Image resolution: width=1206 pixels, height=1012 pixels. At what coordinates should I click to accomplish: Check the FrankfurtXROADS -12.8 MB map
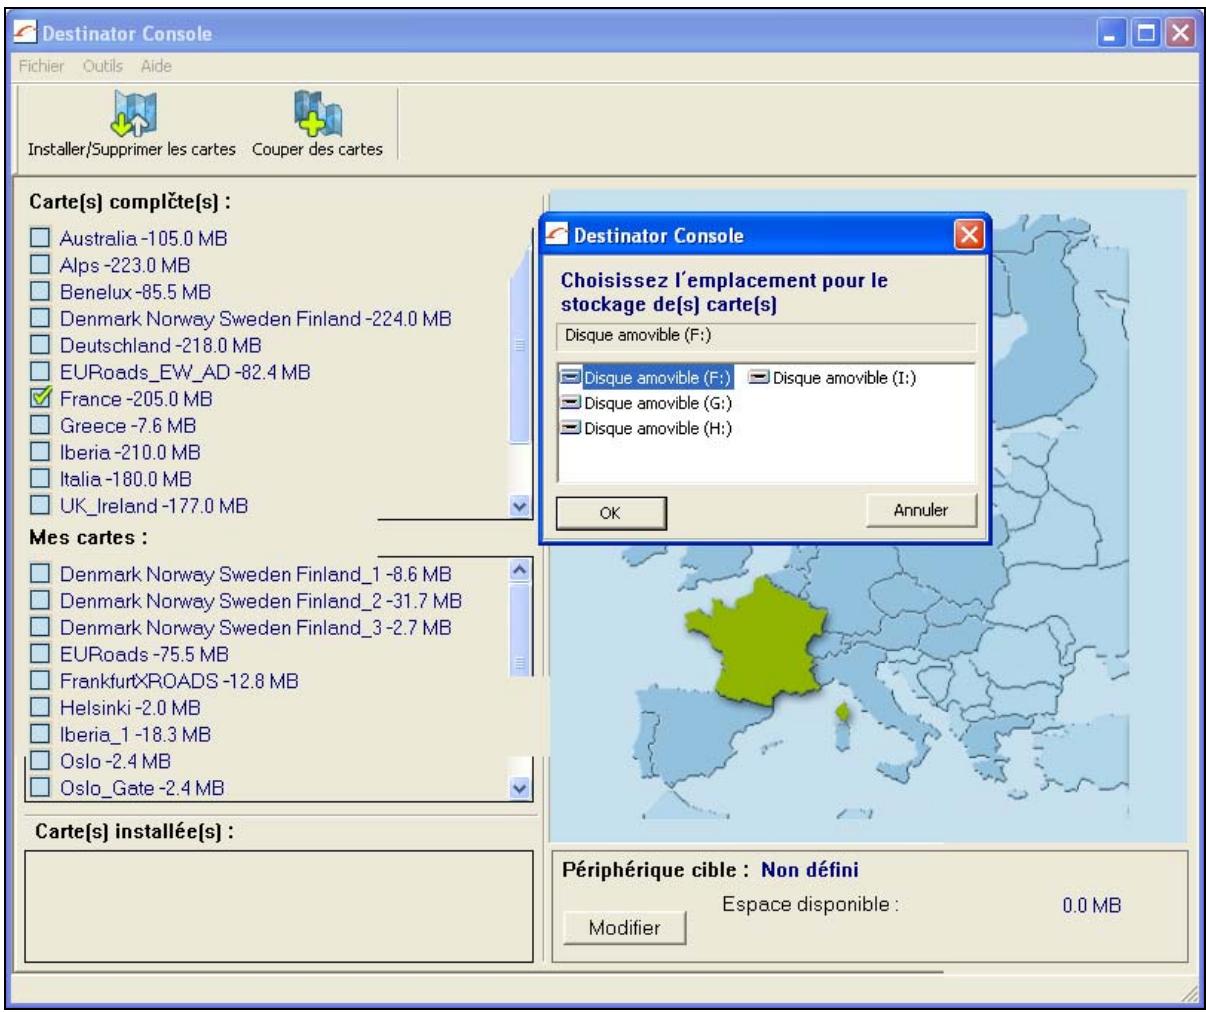point(39,681)
